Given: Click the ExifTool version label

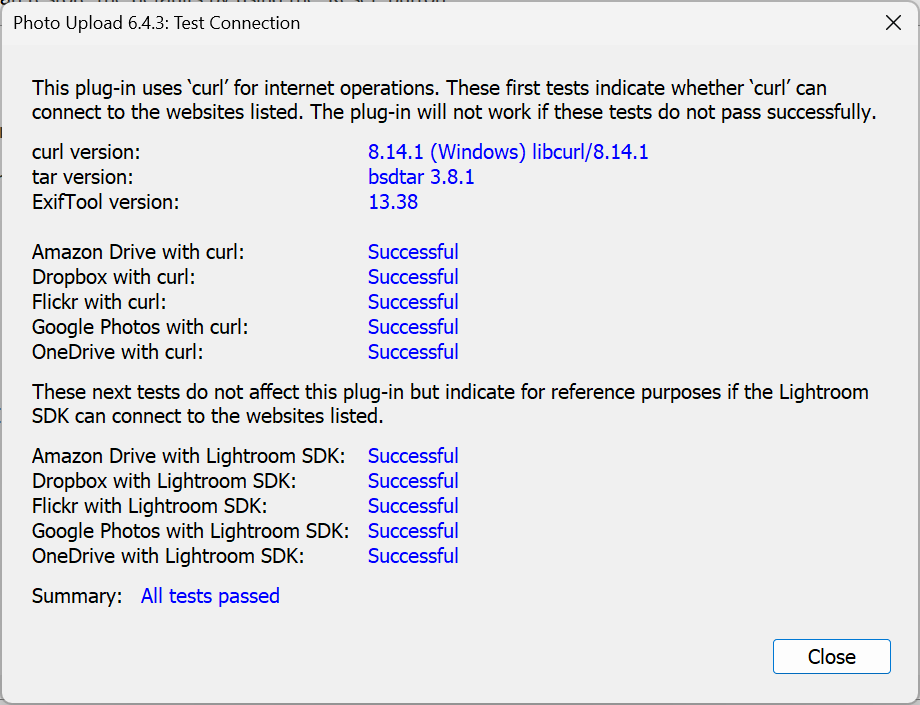Looking at the screenshot, I should [x=106, y=203].
